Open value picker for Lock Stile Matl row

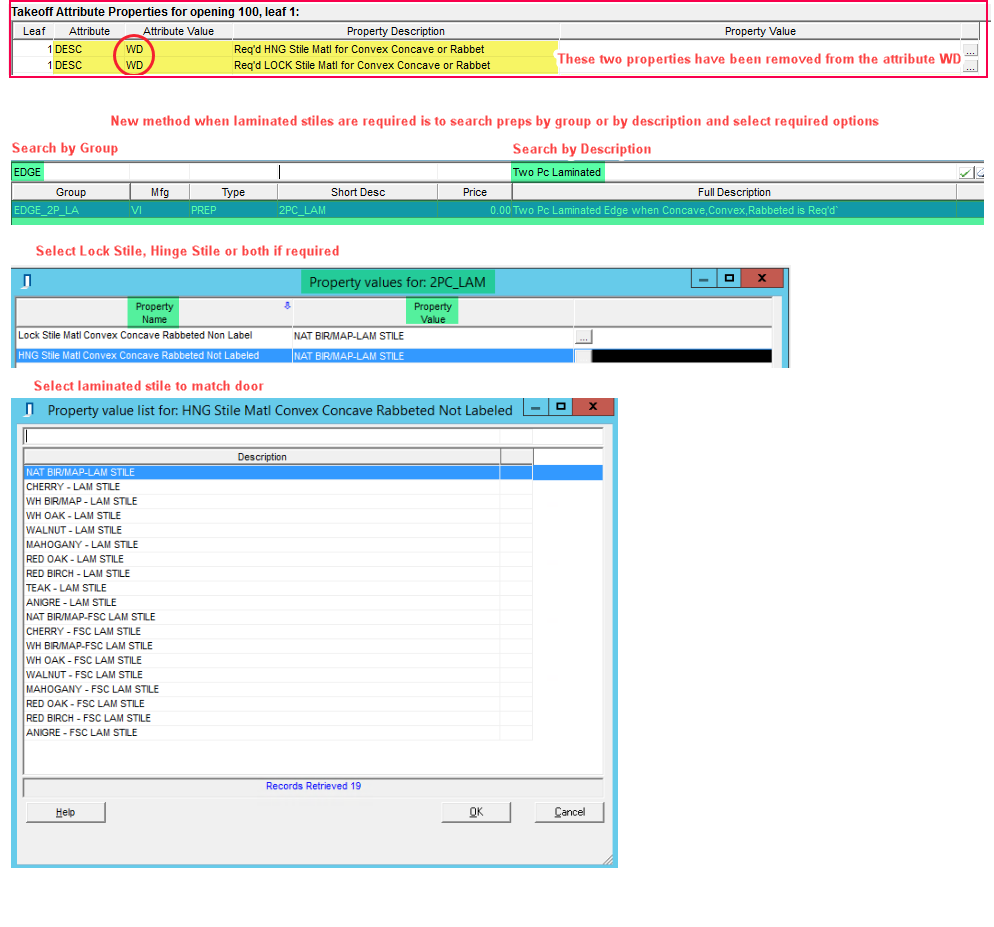(584, 337)
